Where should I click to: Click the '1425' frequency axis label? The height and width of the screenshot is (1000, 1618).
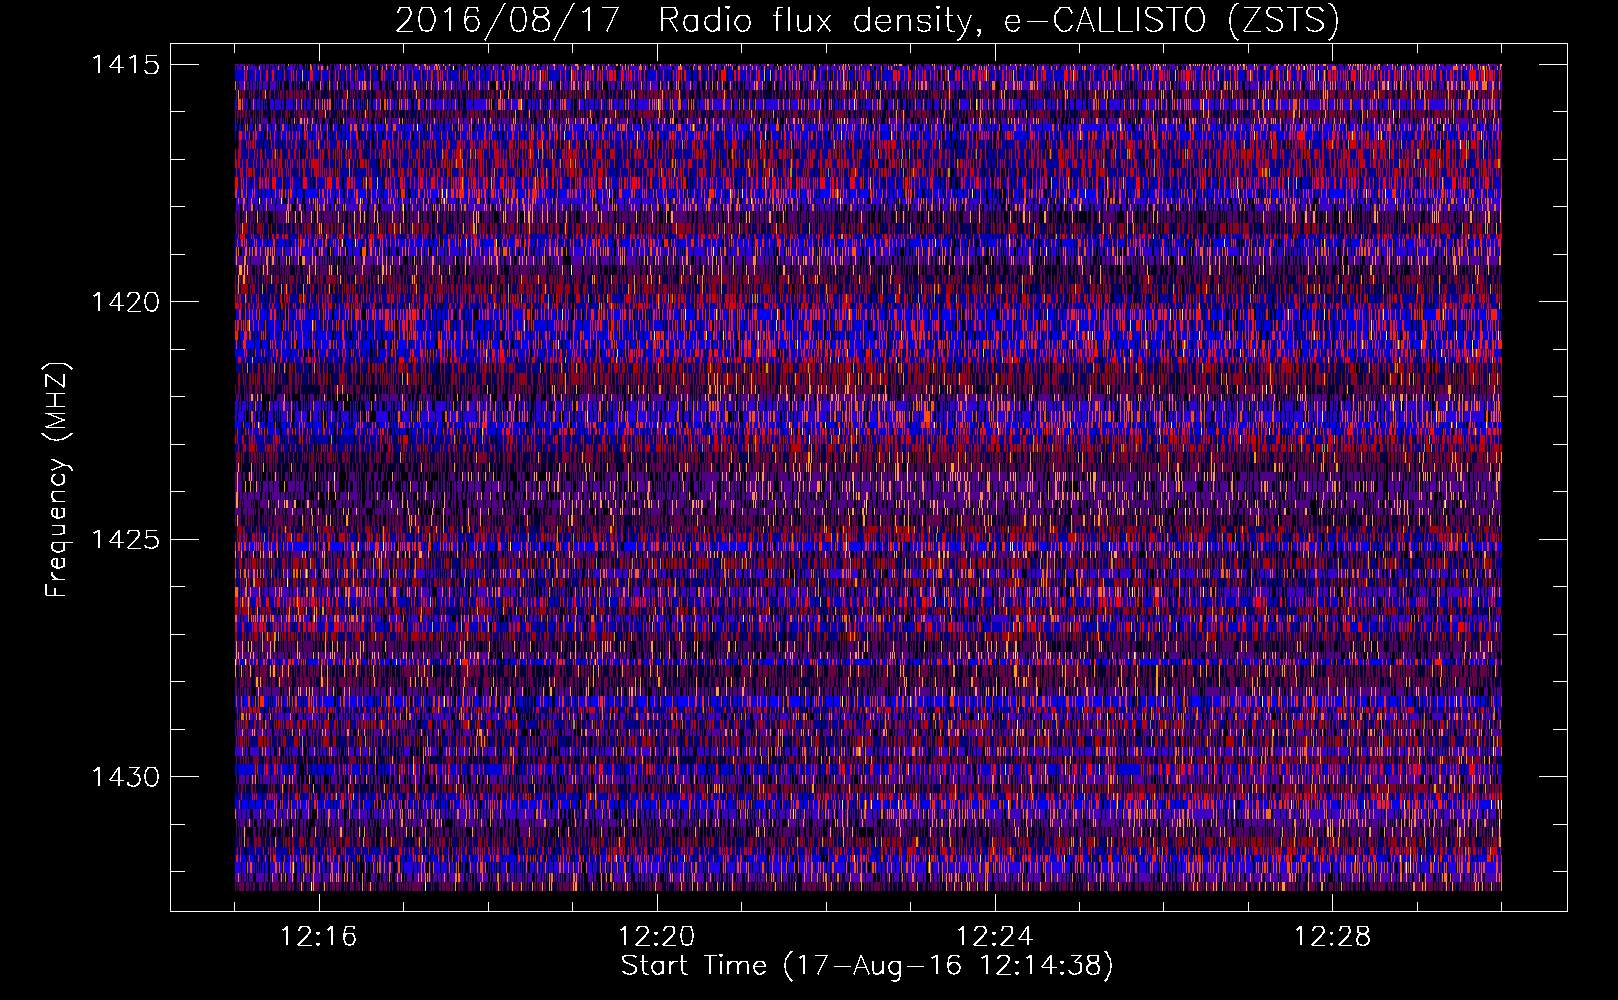[125, 540]
